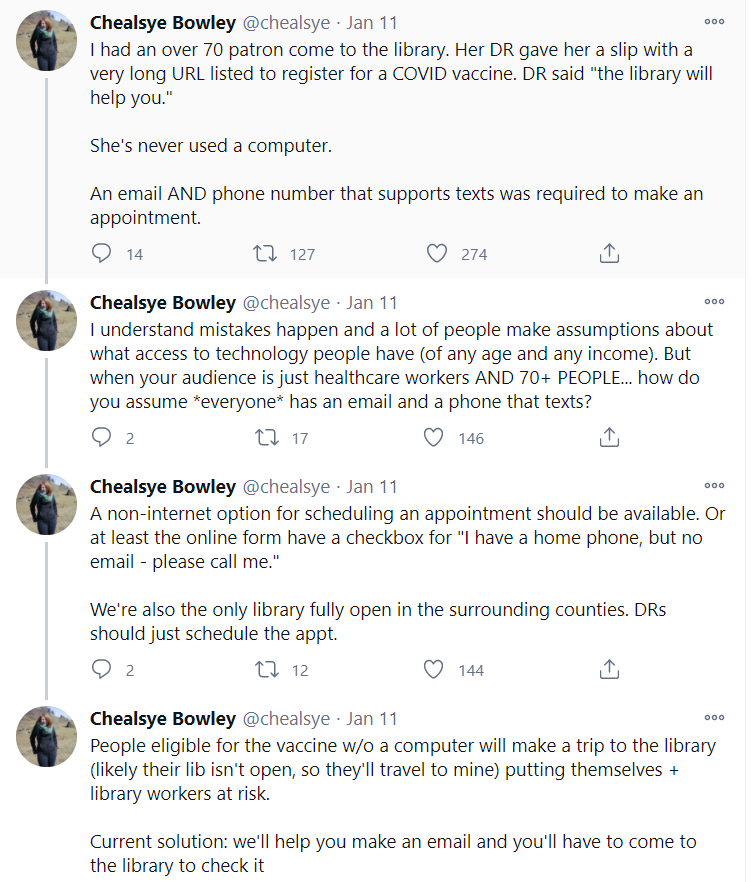This screenshot has height=882, width=755.
Task: Share the tweet about scheduling appointments
Action: tap(609, 670)
